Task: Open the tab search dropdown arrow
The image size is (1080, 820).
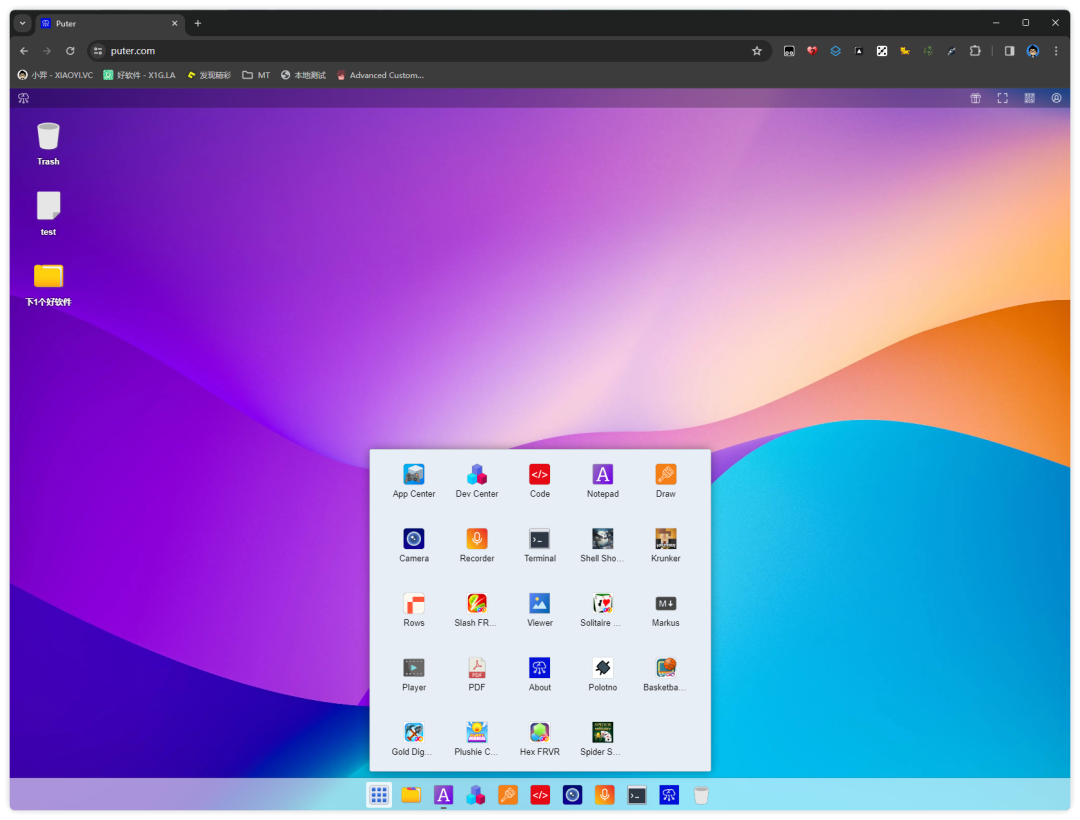Action: (23, 23)
